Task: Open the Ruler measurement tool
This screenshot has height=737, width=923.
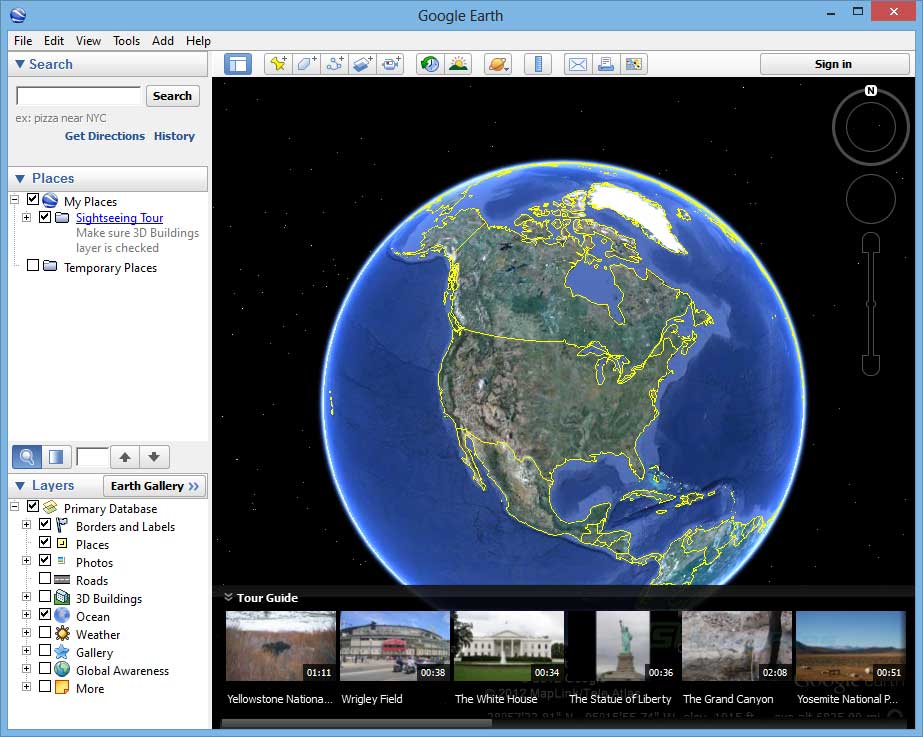Action: pos(538,63)
